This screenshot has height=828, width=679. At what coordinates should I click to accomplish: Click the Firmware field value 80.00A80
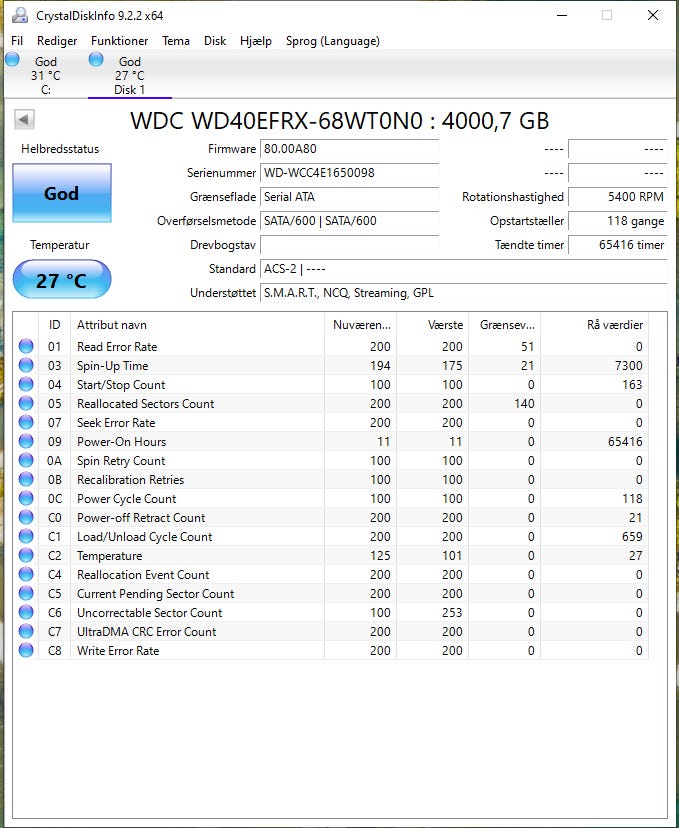coord(350,149)
